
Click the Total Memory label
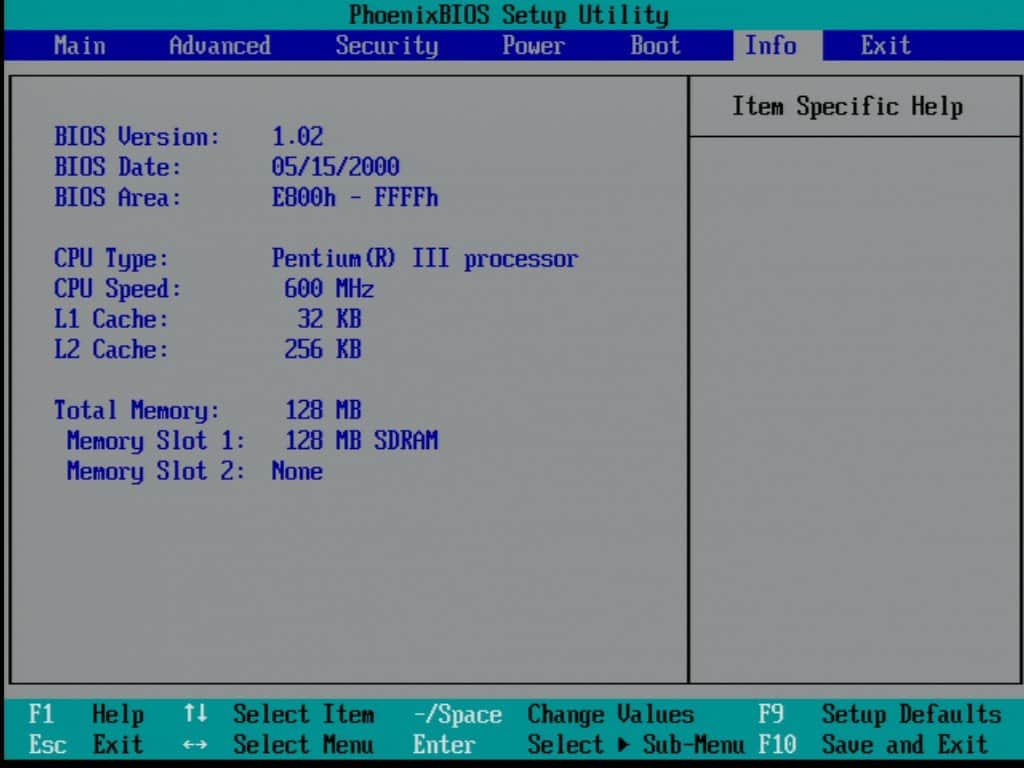click(x=137, y=411)
